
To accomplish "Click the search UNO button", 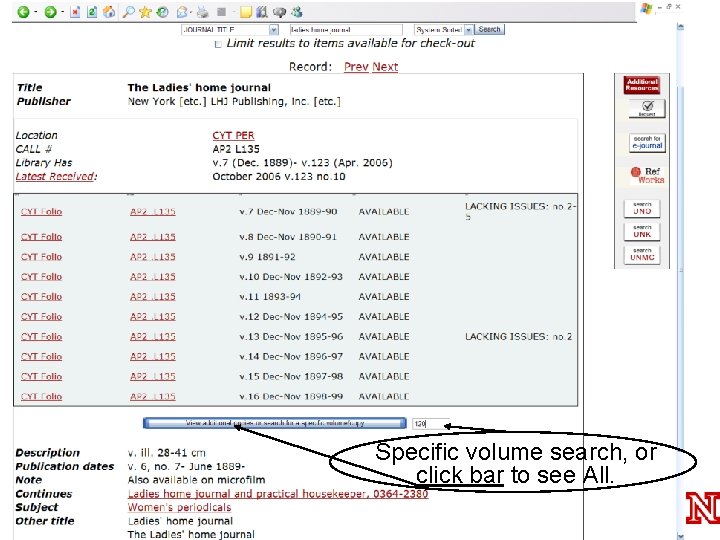I will 642,208.
